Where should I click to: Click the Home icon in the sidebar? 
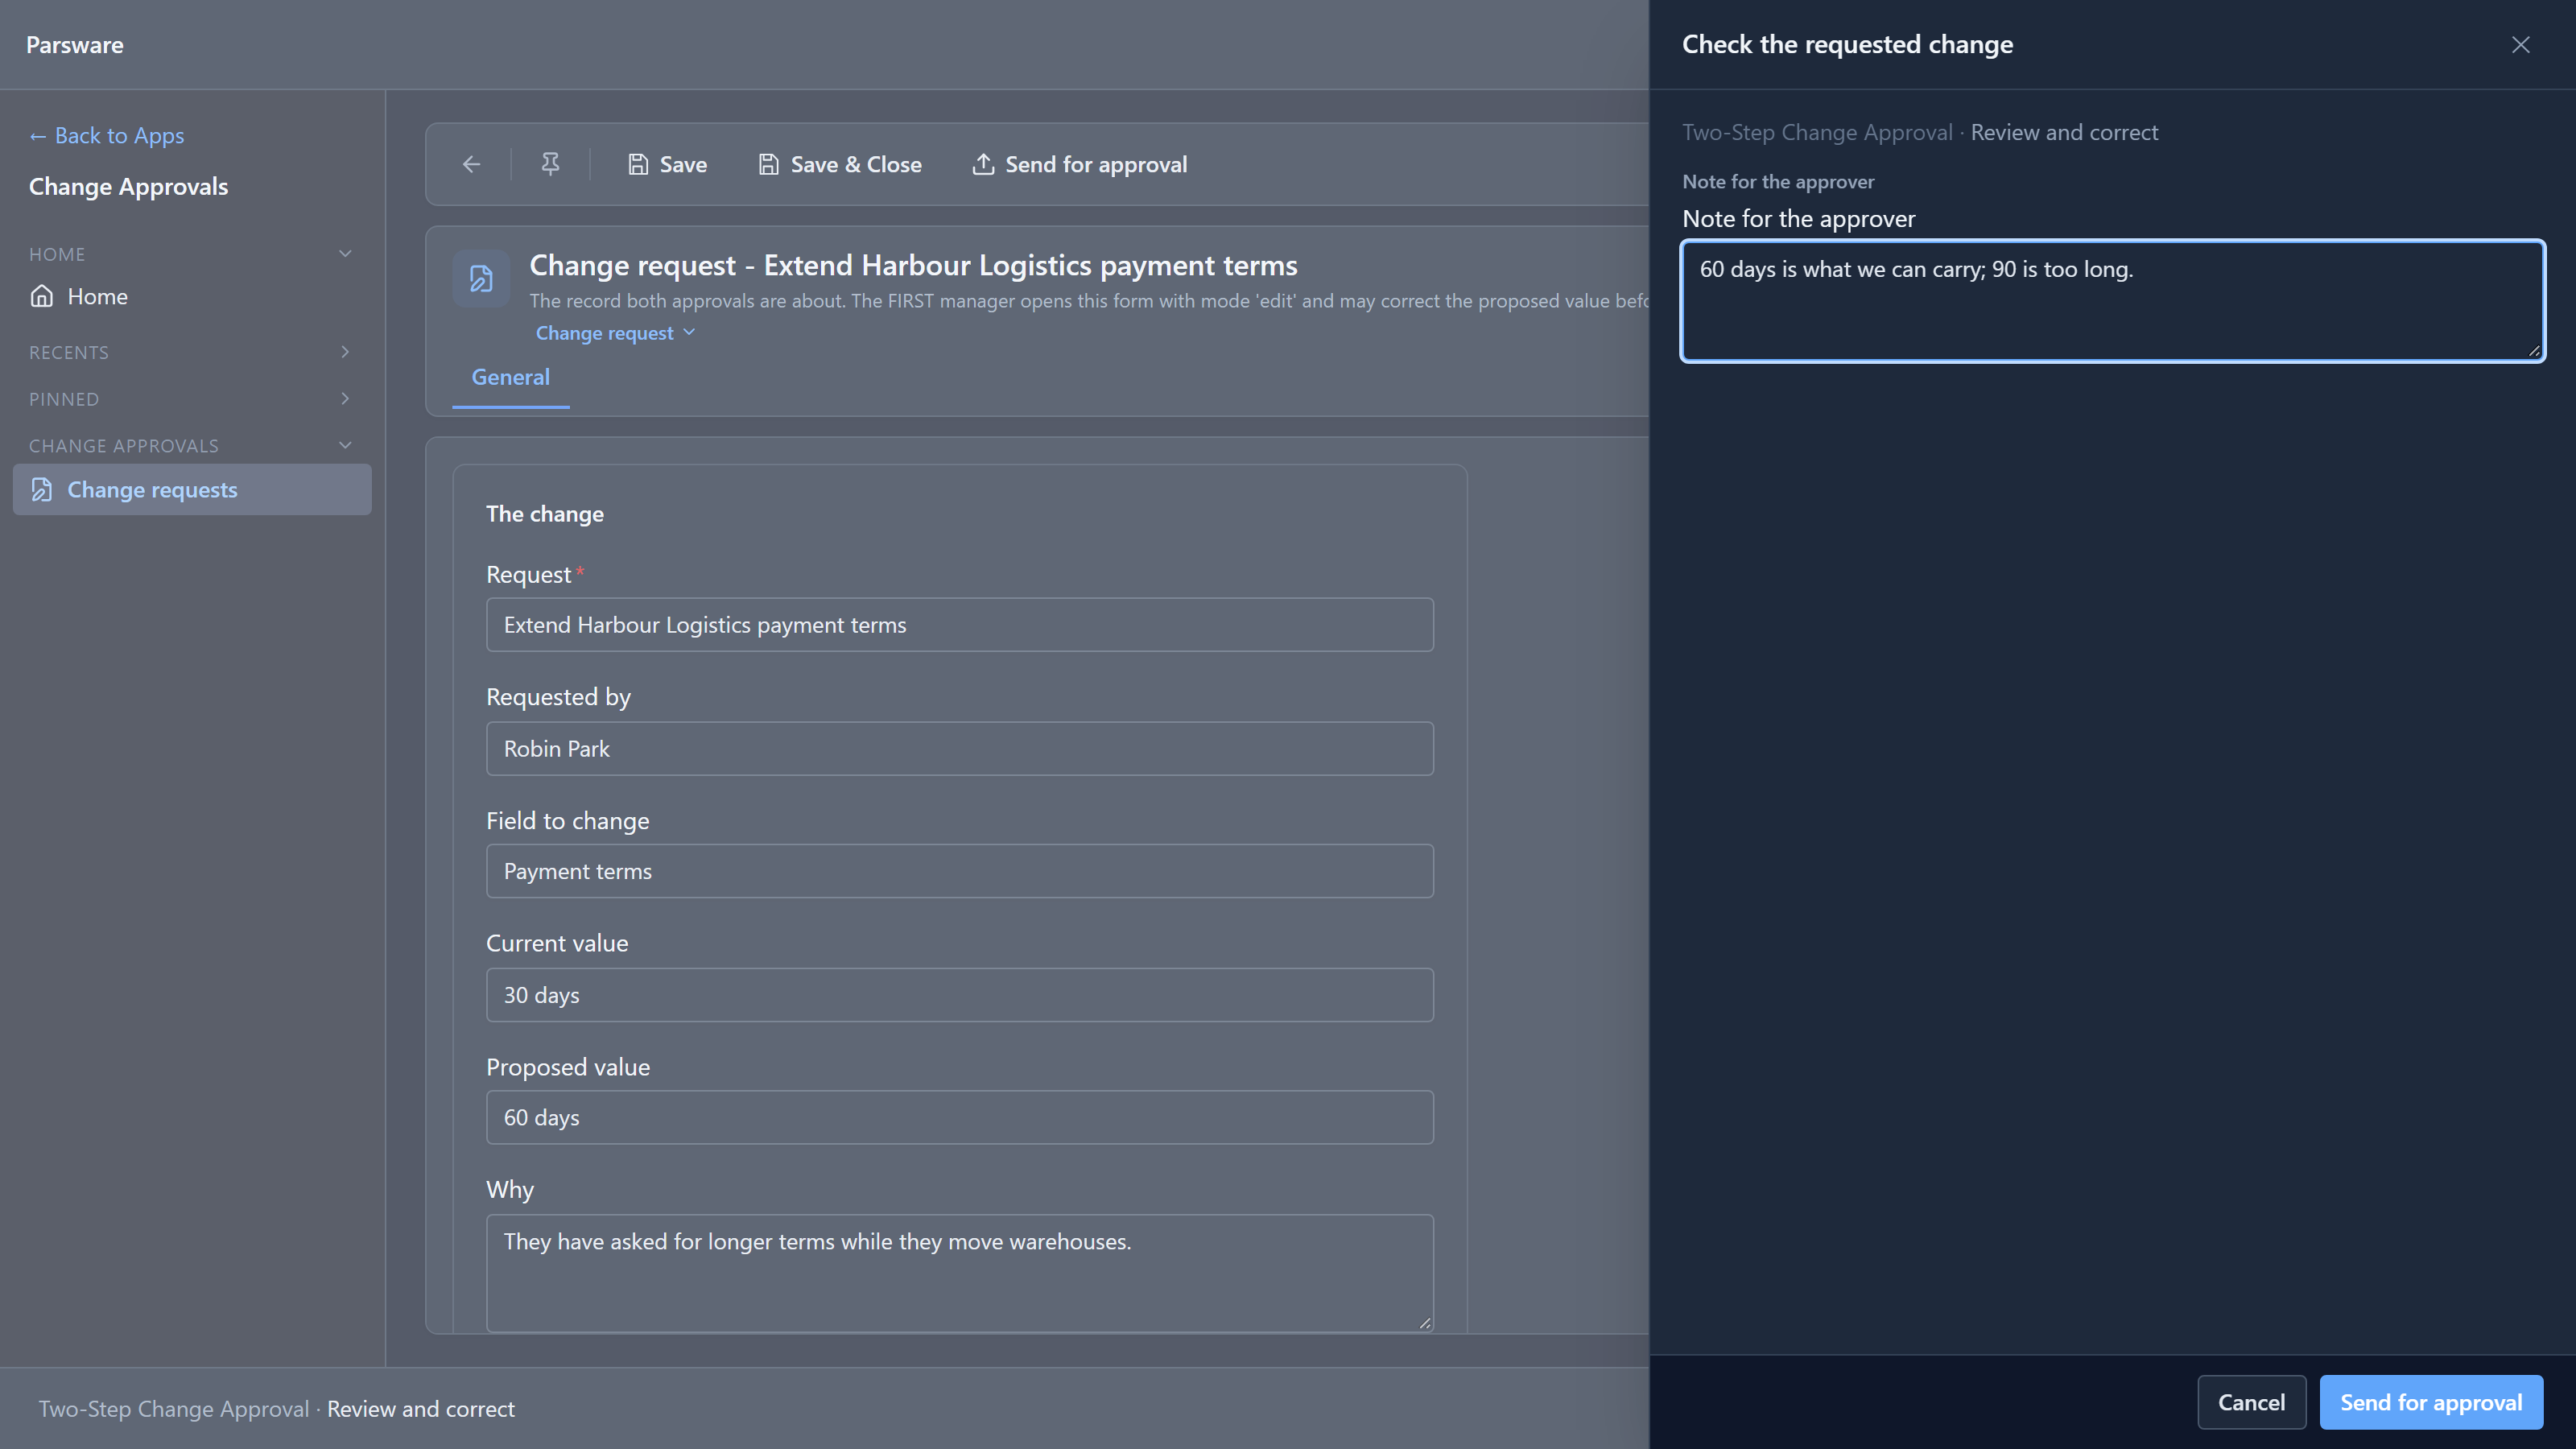(x=42, y=296)
